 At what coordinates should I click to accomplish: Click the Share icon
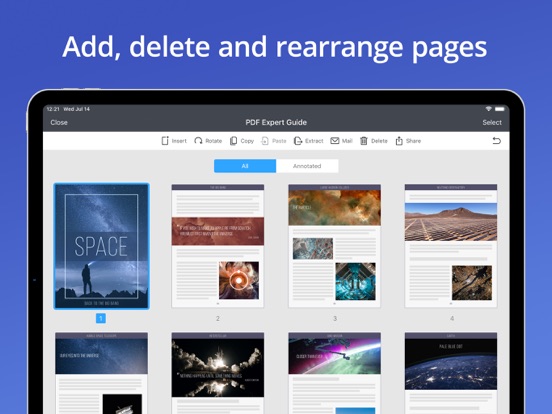(399, 141)
